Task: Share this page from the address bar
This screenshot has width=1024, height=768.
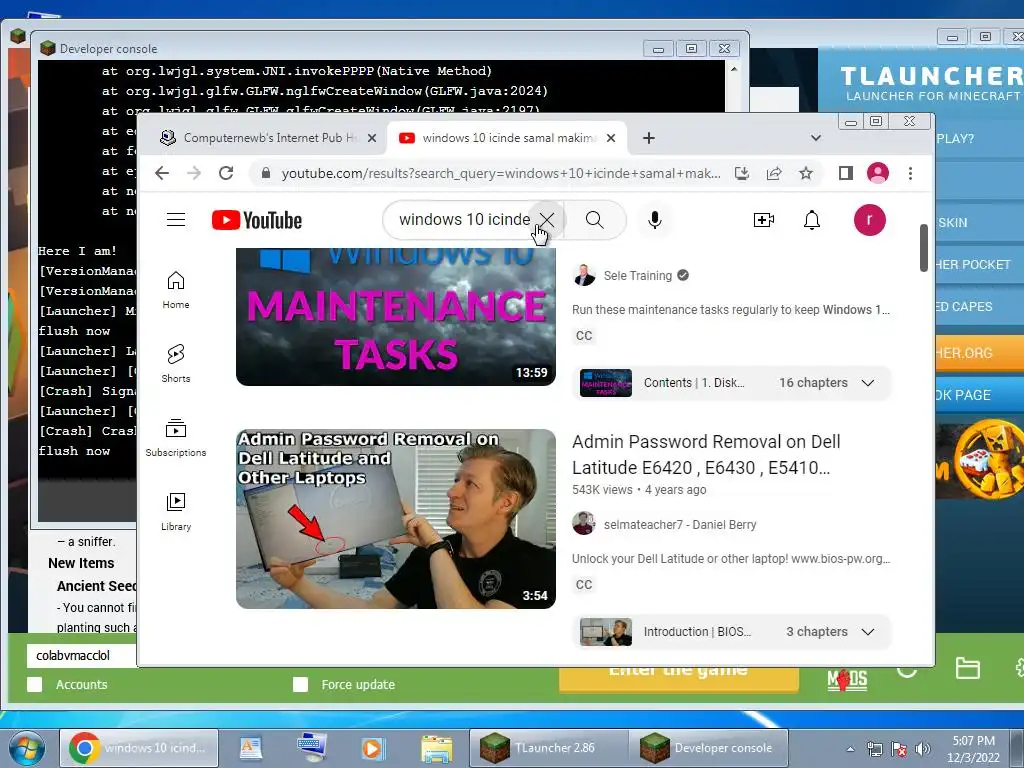Action: point(774,173)
